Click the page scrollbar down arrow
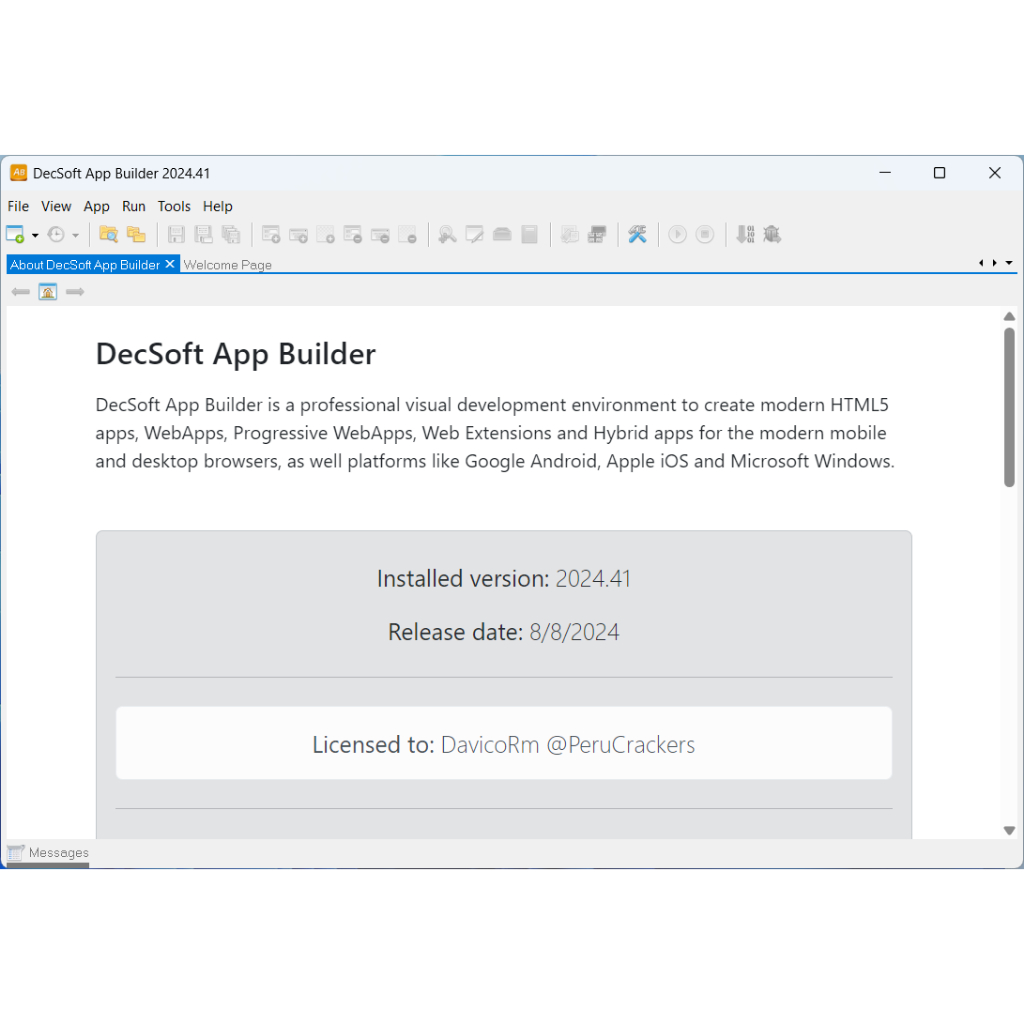 [1009, 831]
